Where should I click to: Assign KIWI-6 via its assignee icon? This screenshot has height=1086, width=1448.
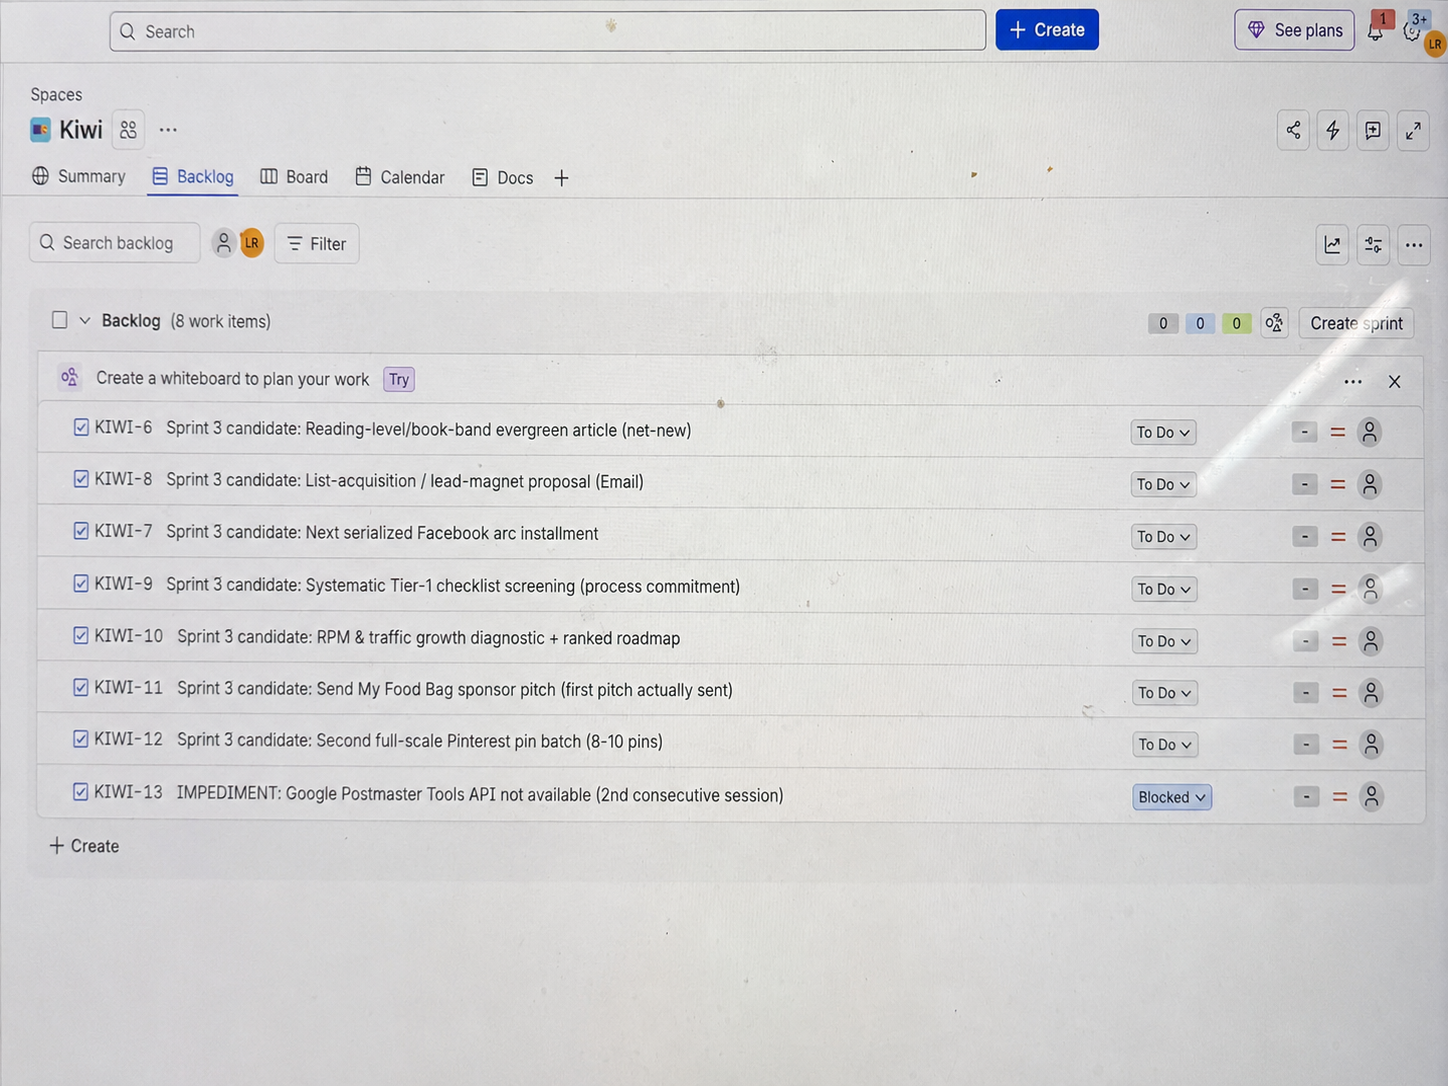1370,432
